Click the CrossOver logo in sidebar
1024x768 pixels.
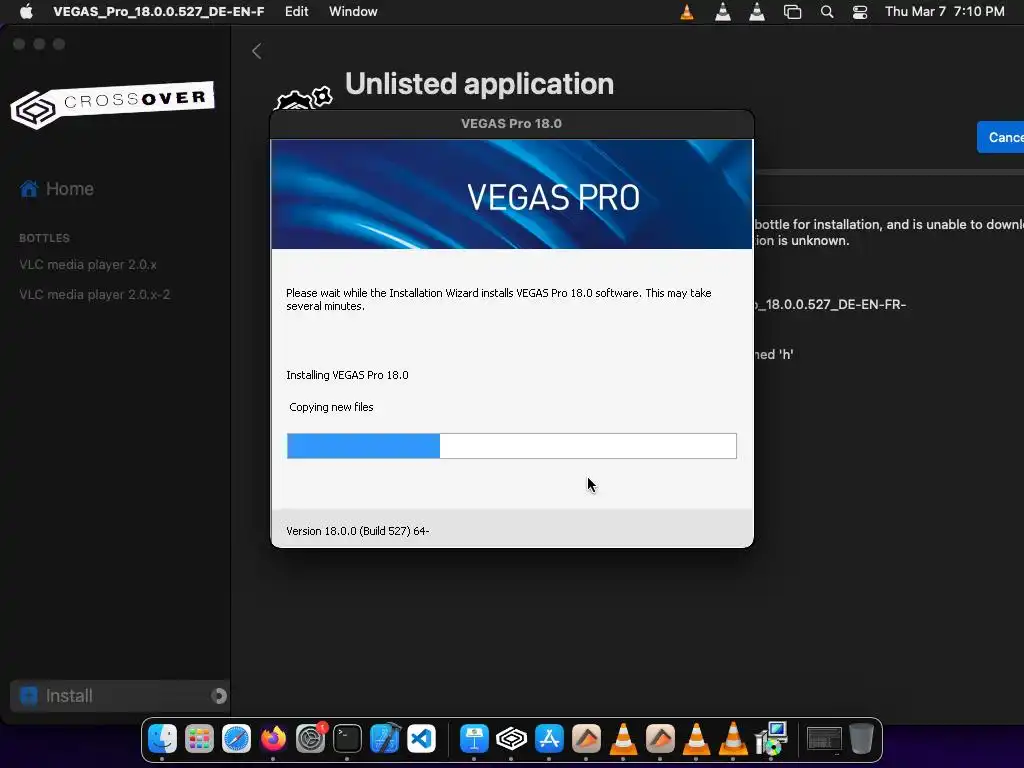(112, 104)
